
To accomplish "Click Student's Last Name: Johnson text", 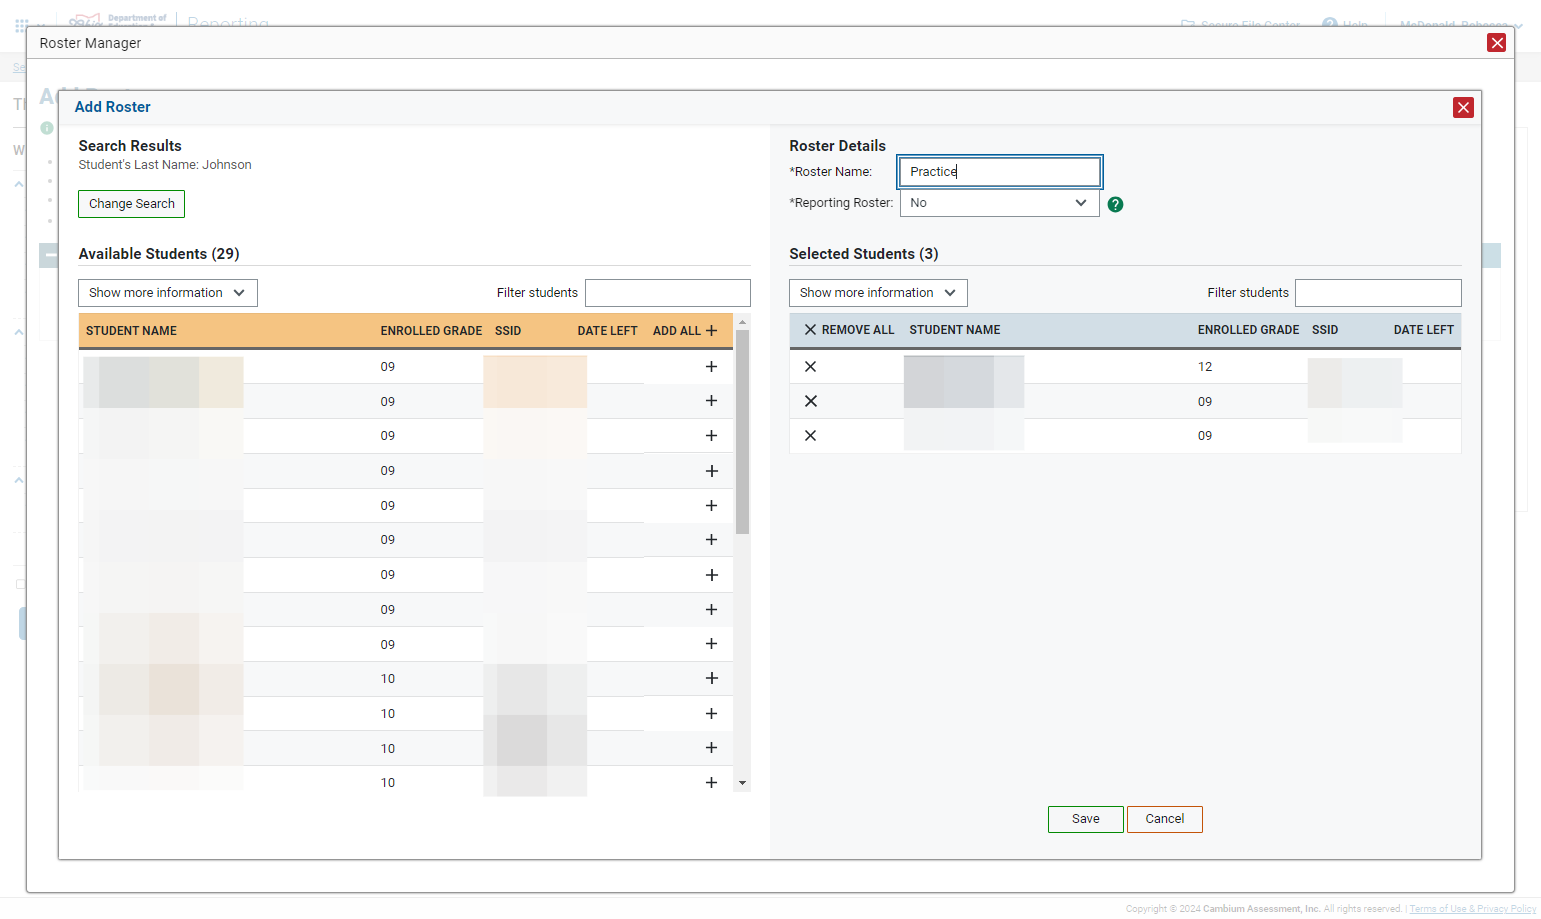I will (165, 165).
